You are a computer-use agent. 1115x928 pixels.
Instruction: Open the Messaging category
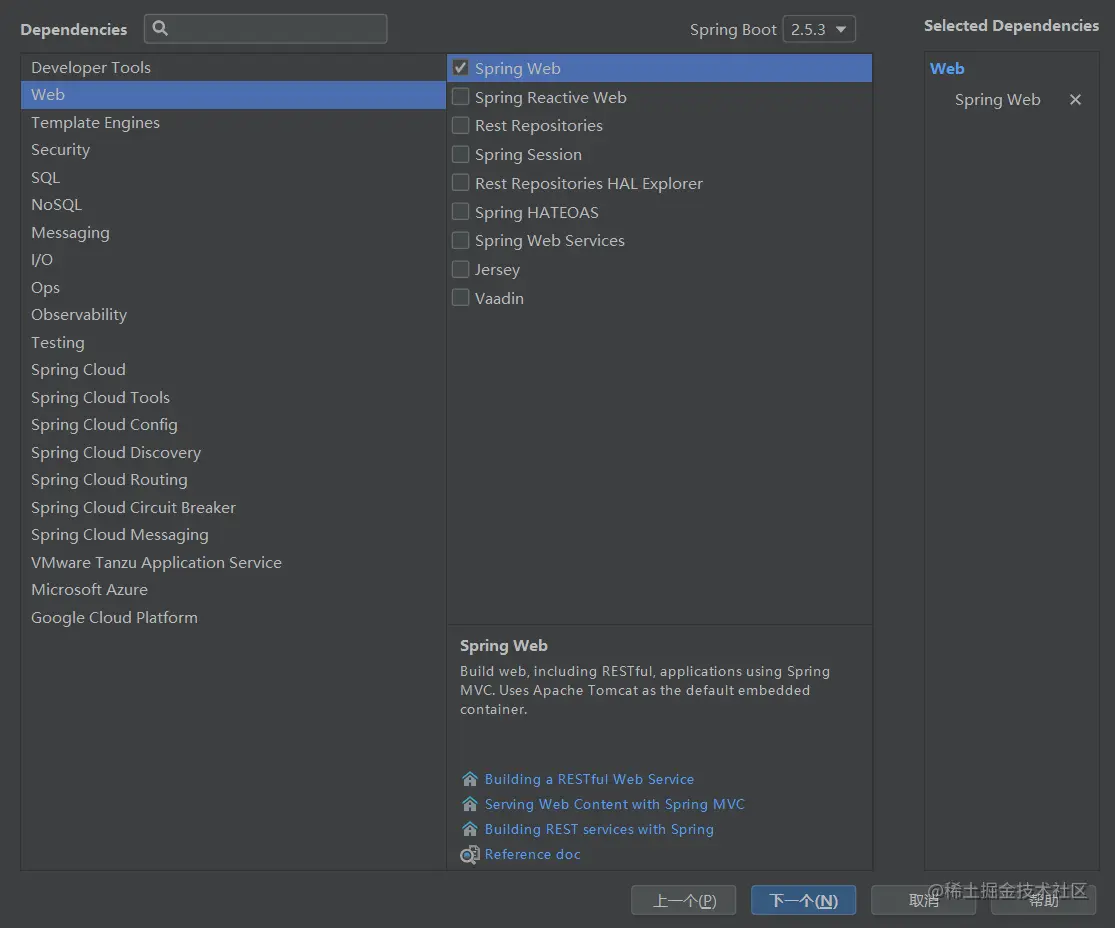tap(233, 233)
